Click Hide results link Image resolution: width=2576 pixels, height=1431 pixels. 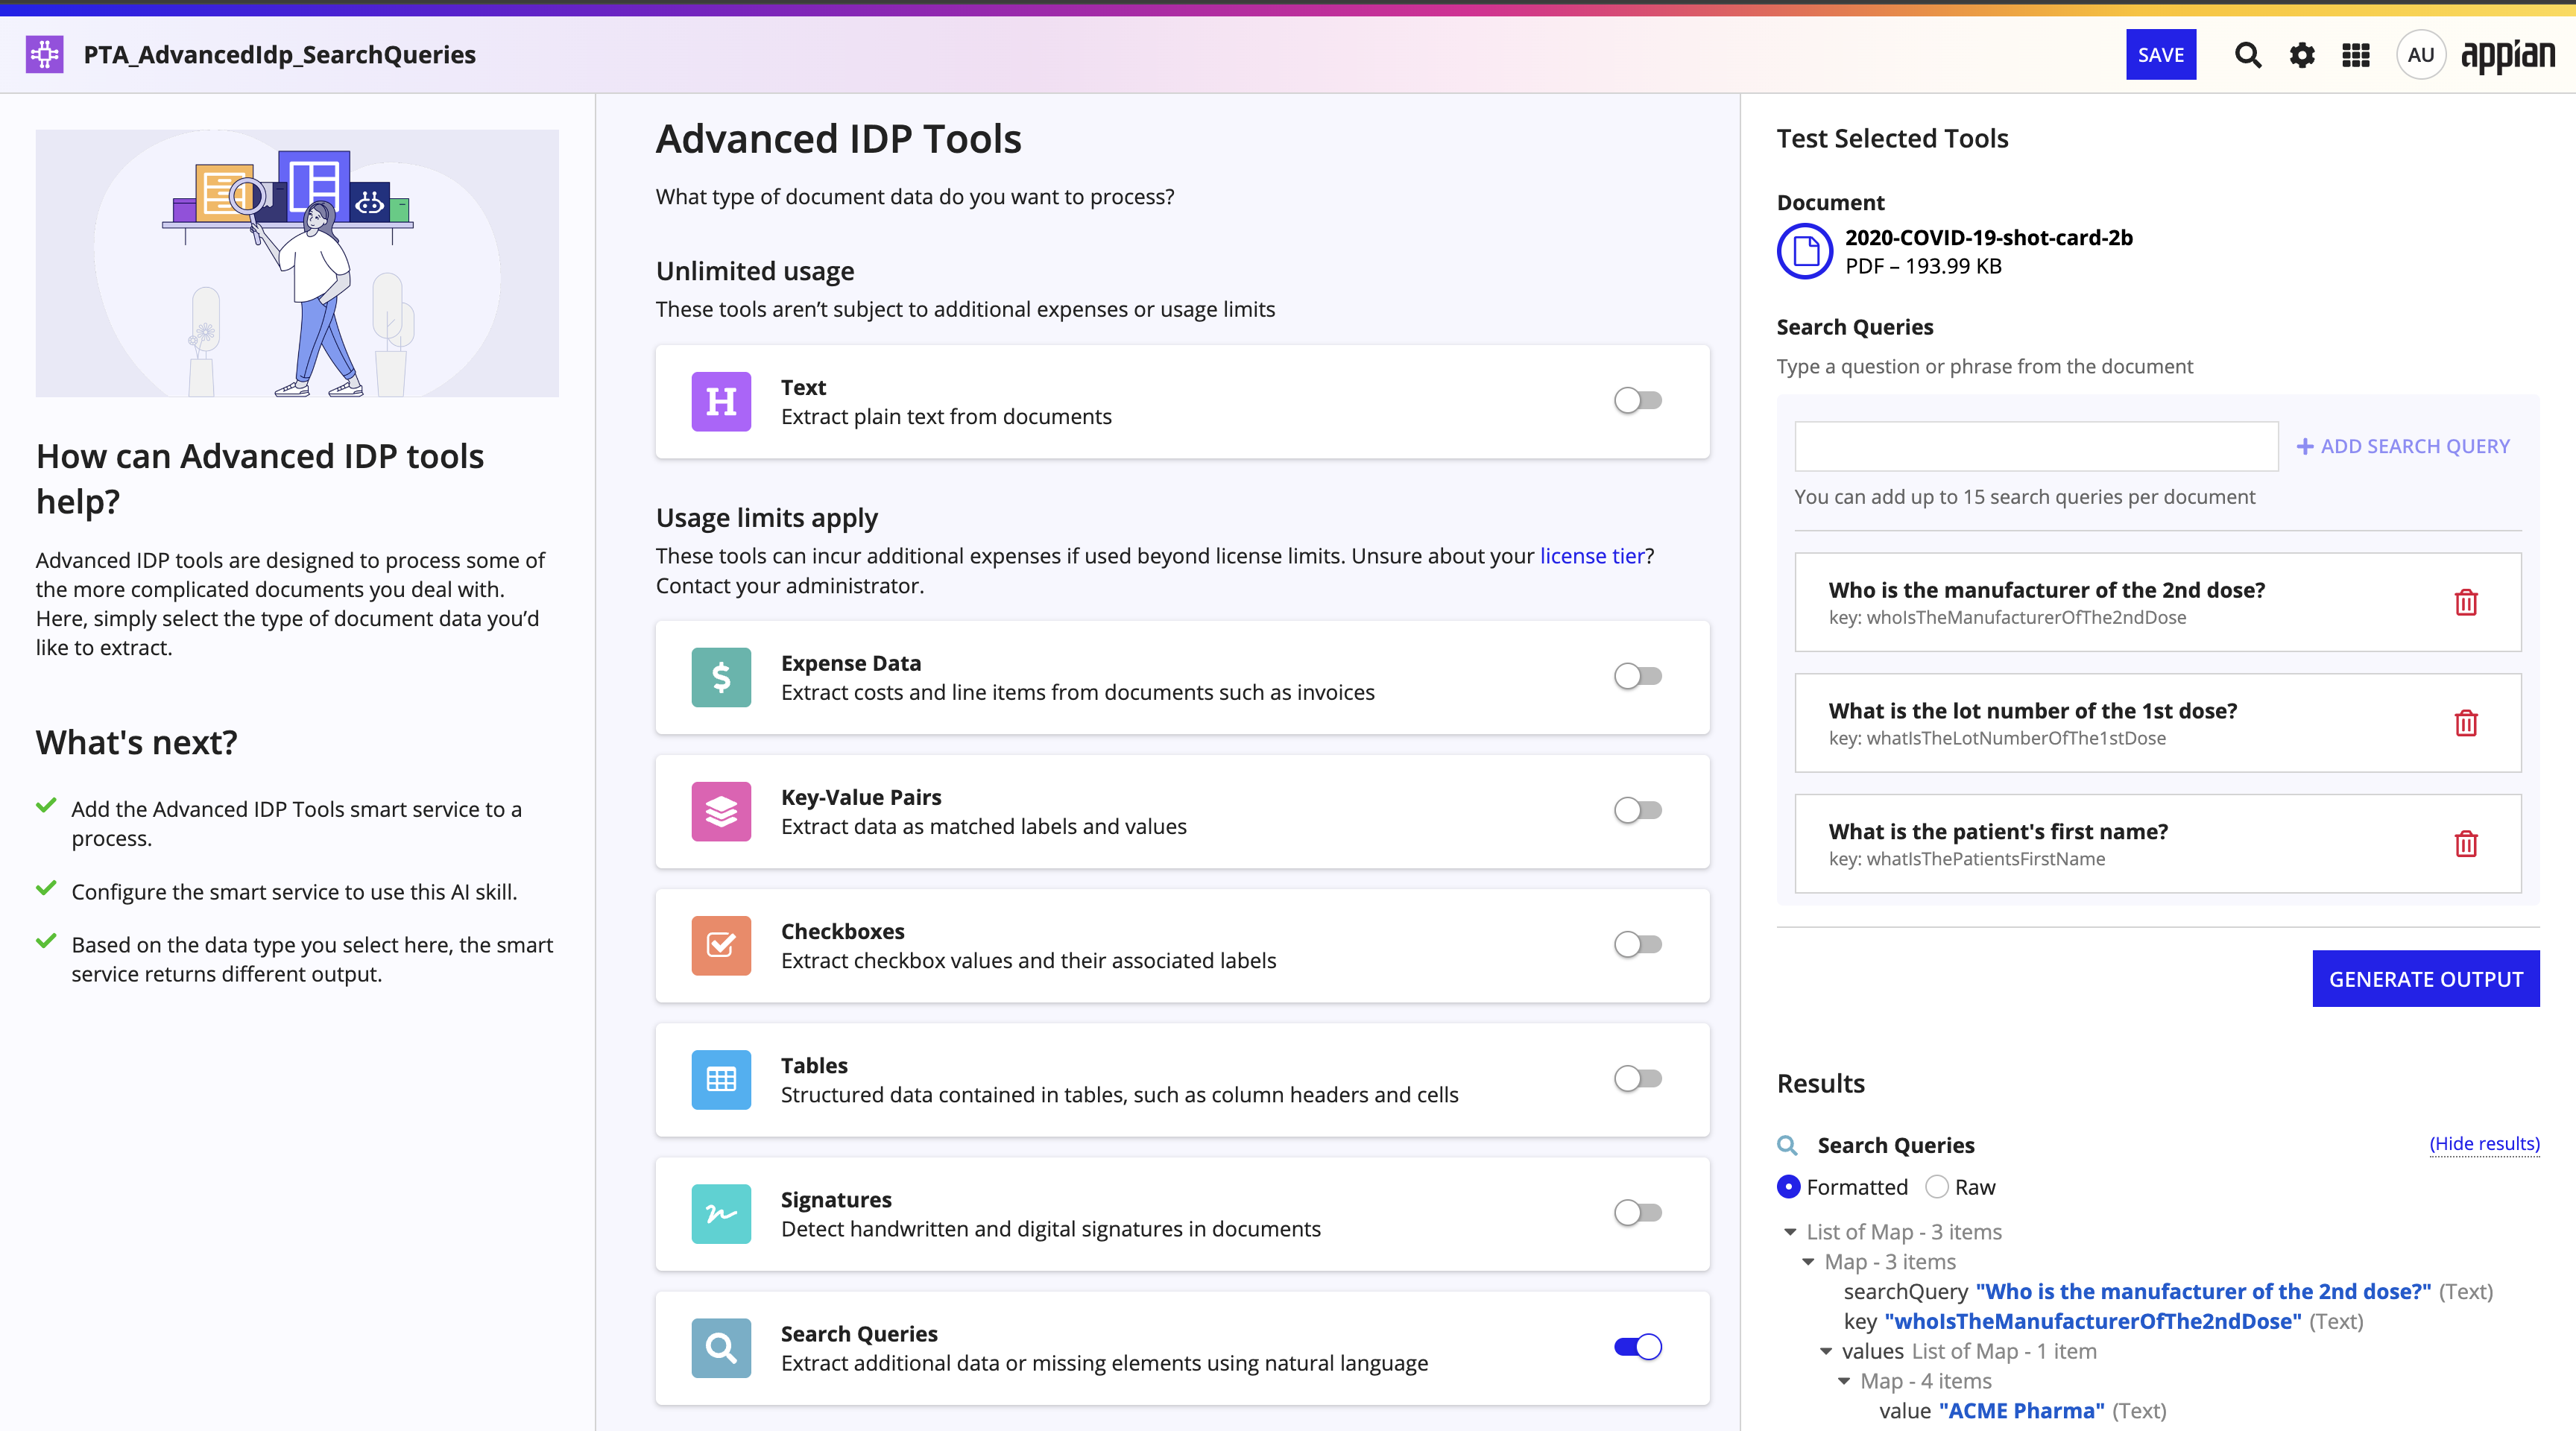(2484, 1144)
